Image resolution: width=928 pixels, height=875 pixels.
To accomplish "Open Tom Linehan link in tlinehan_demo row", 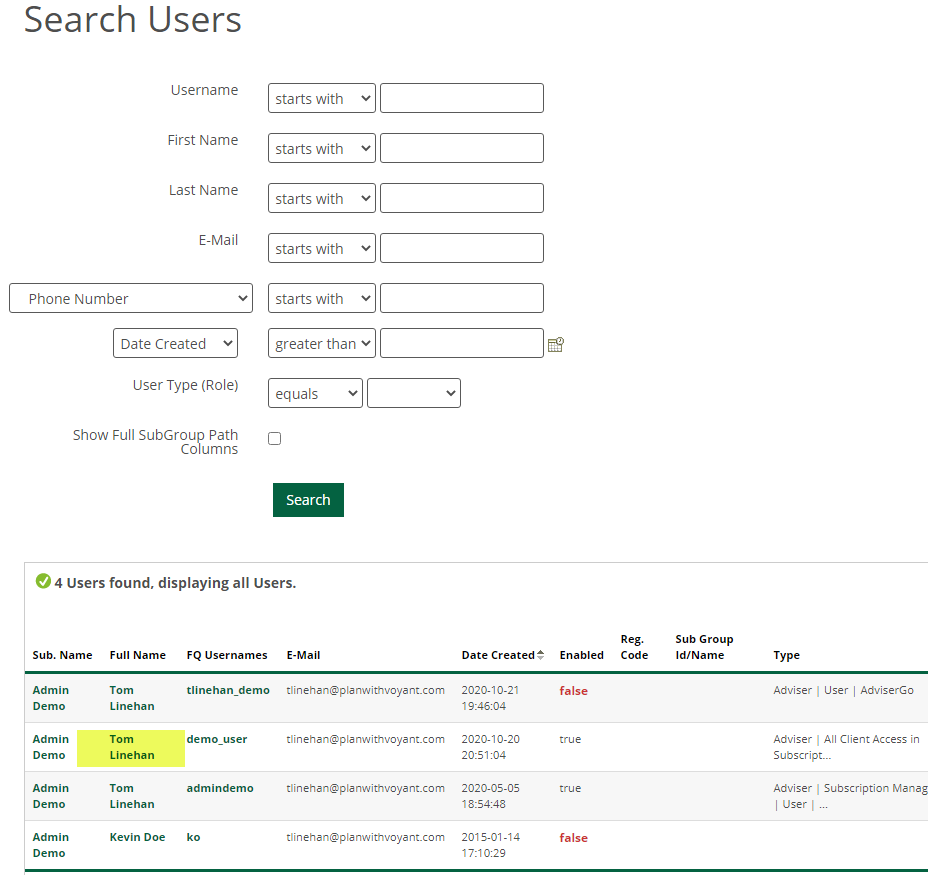I will [131, 699].
